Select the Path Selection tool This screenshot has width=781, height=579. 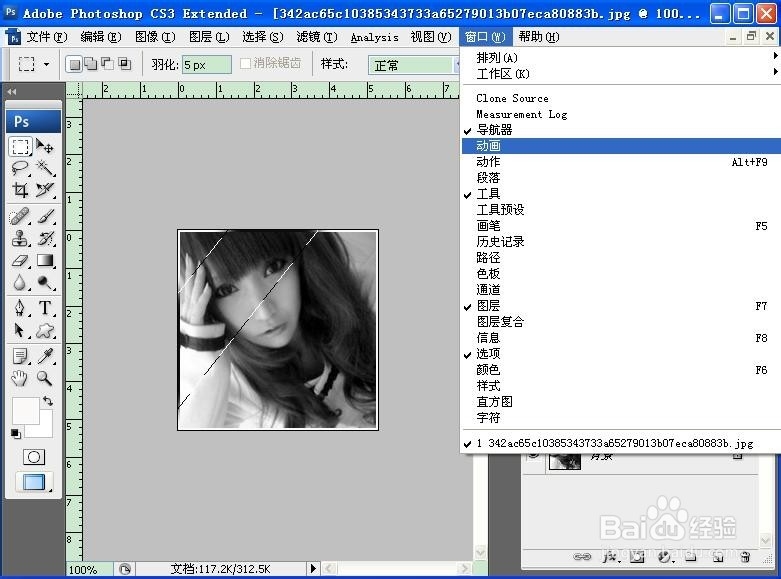tap(20, 330)
